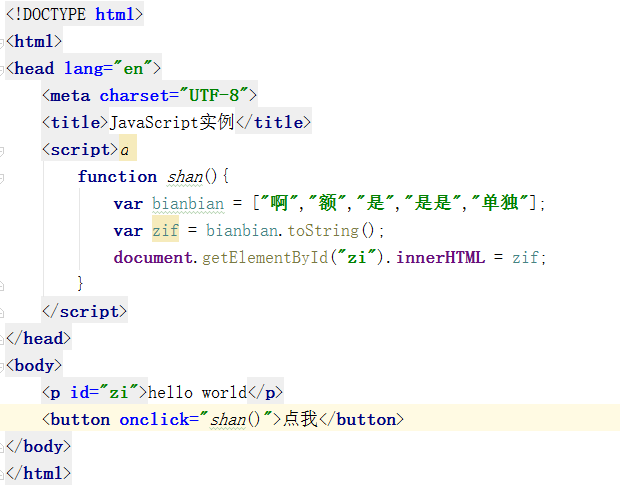Click the onclick attribute name

click(x=154, y=420)
